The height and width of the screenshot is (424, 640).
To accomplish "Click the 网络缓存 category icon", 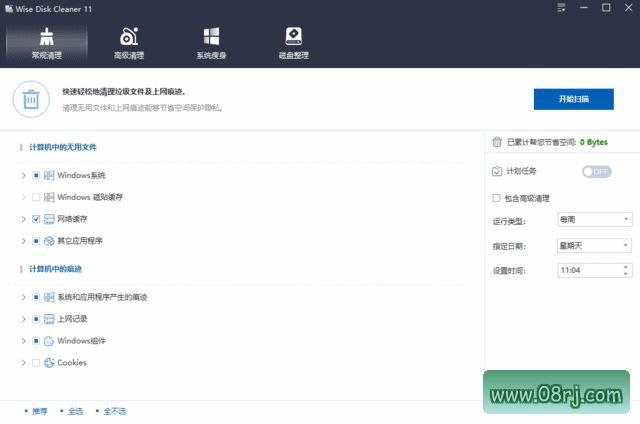I will pos(49,219).
